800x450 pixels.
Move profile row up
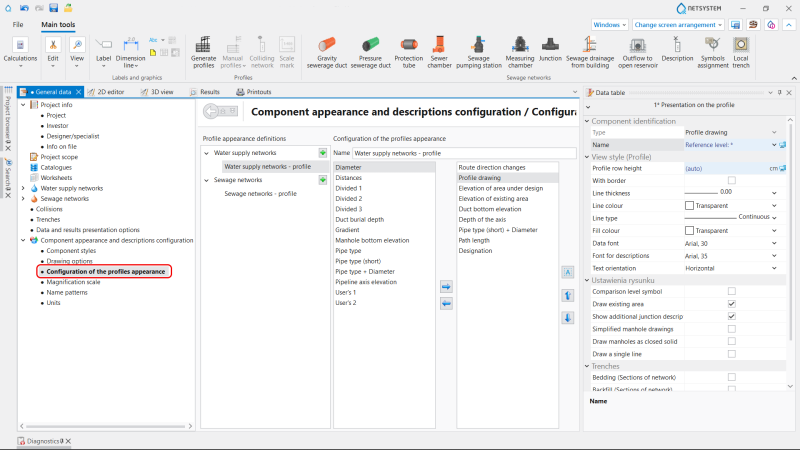(x=568, y=295)
